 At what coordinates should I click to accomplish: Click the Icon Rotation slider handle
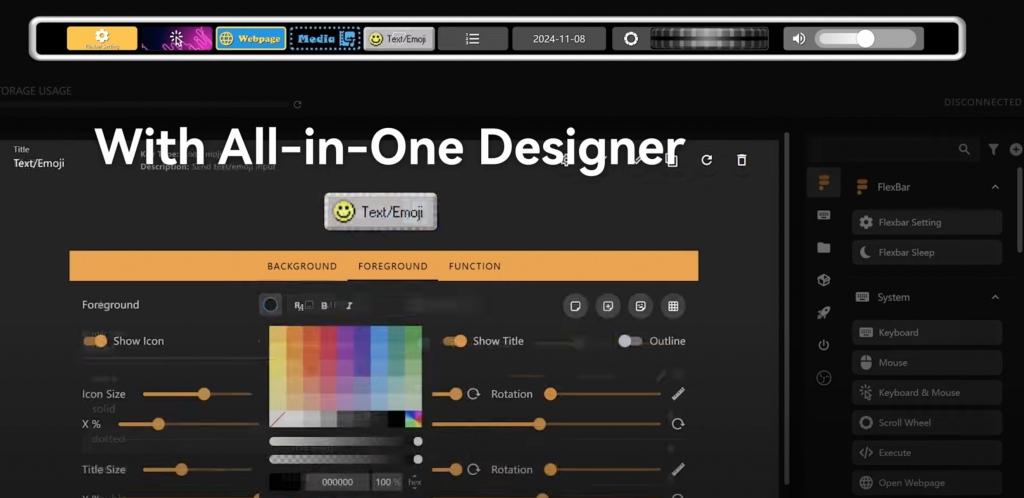pos(551,394)
